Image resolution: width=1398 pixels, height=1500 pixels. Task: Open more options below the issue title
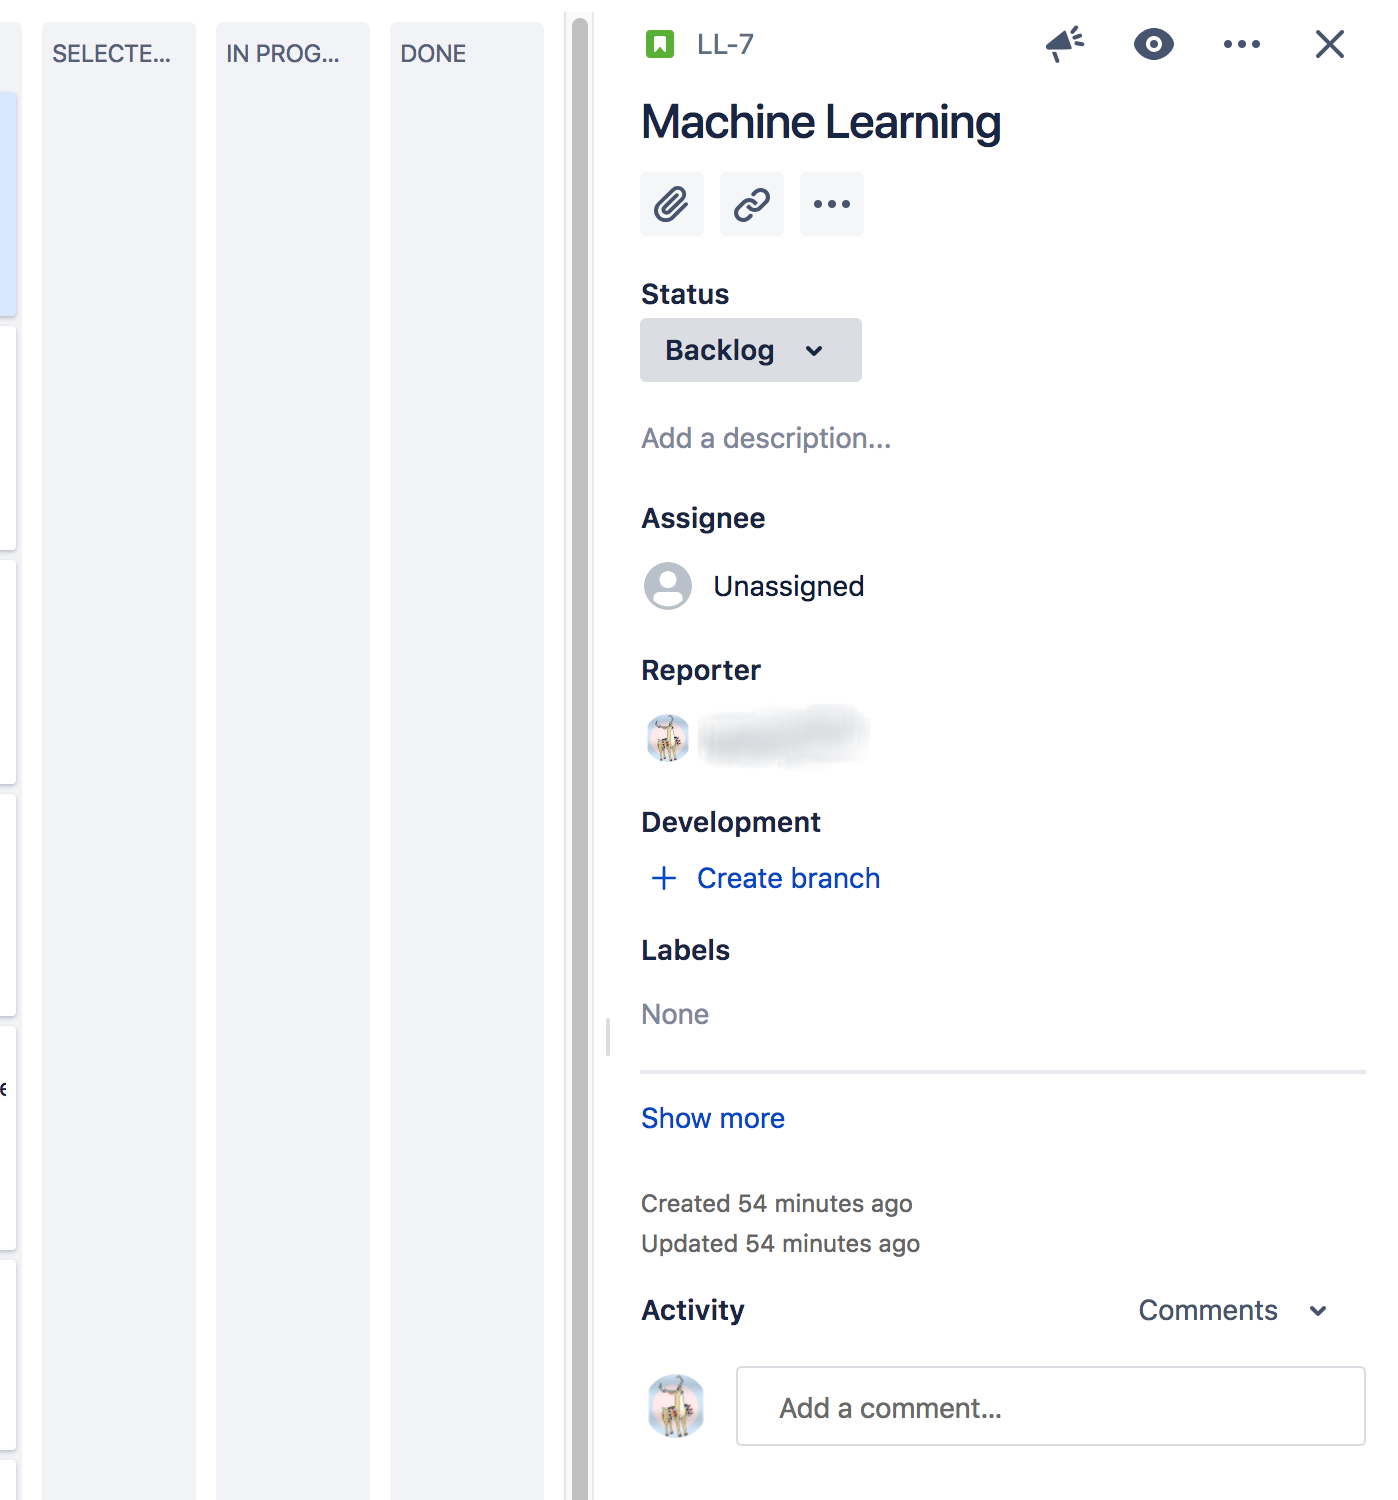tap(832, 204)
